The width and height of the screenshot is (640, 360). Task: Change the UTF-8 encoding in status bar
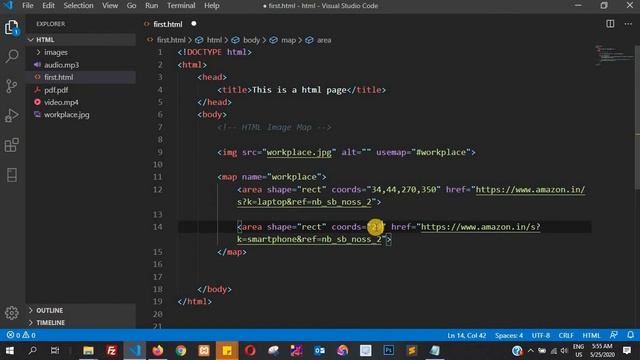[x=540, y=335]
